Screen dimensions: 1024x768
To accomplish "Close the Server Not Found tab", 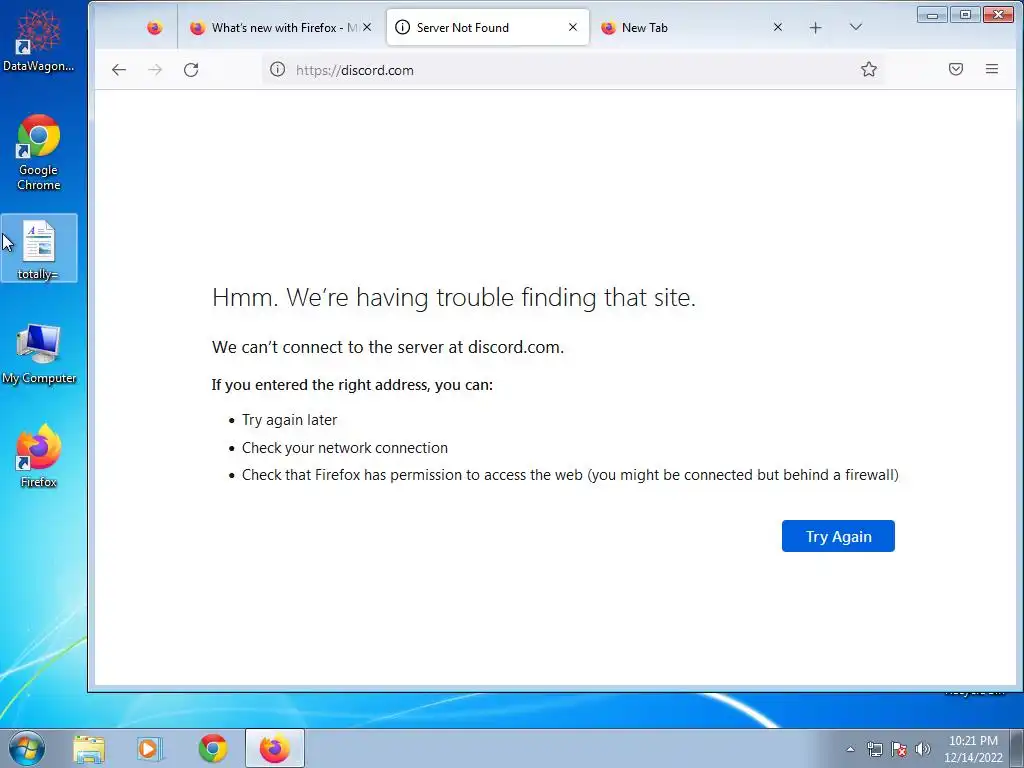I will click(573, 27).
